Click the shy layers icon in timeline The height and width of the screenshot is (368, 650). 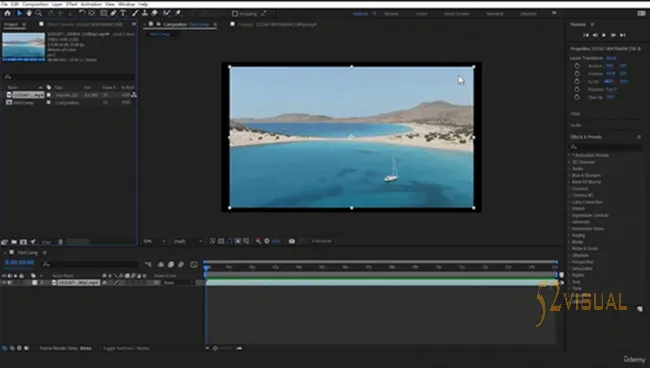point(161,264)
